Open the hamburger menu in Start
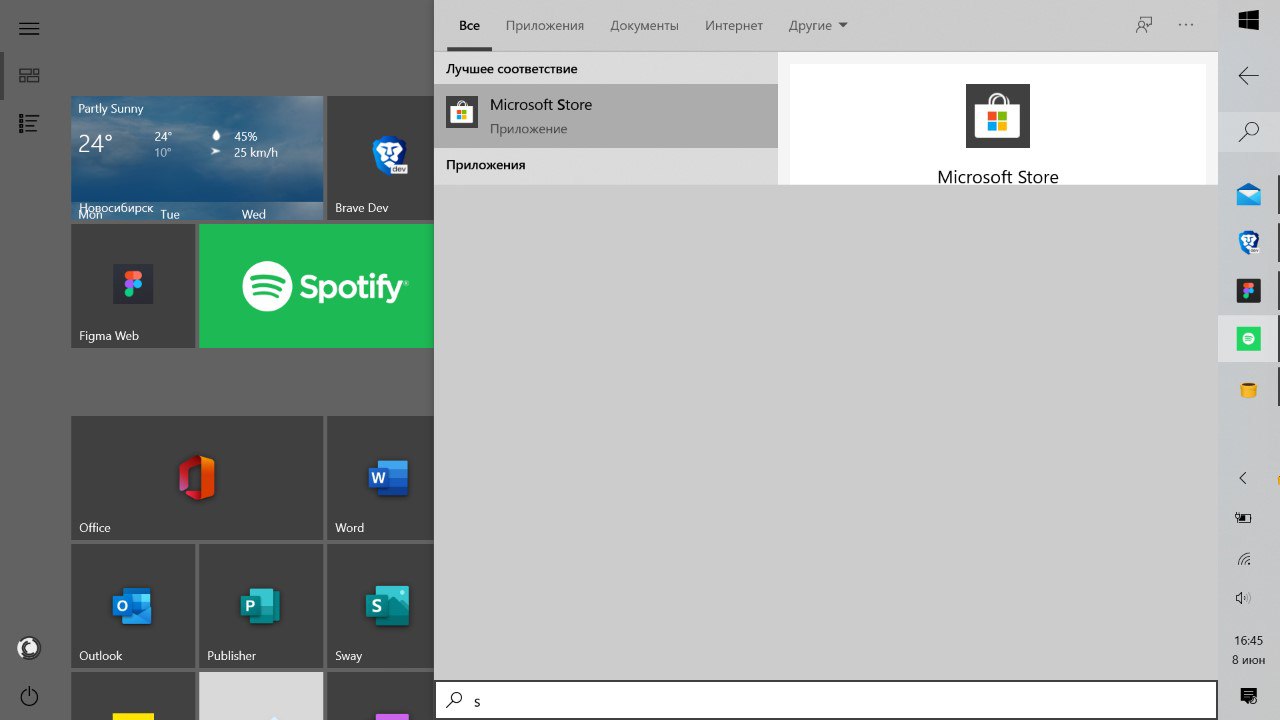 pos(29,29)
